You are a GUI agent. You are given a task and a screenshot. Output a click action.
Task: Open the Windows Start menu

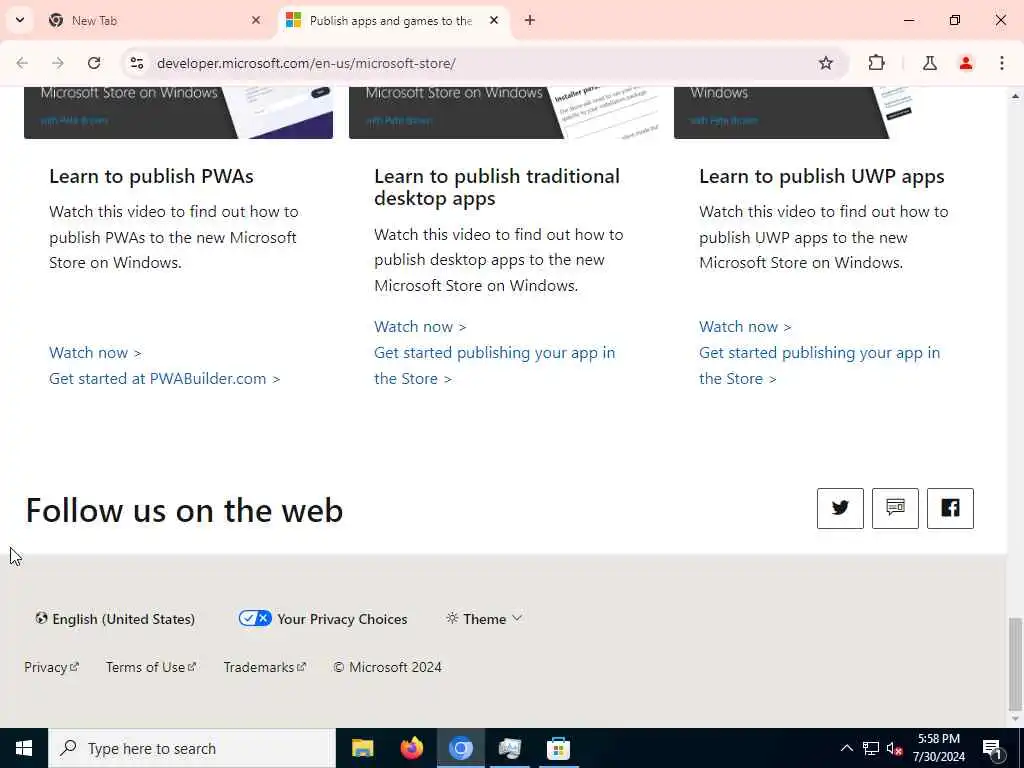[24, 748]
